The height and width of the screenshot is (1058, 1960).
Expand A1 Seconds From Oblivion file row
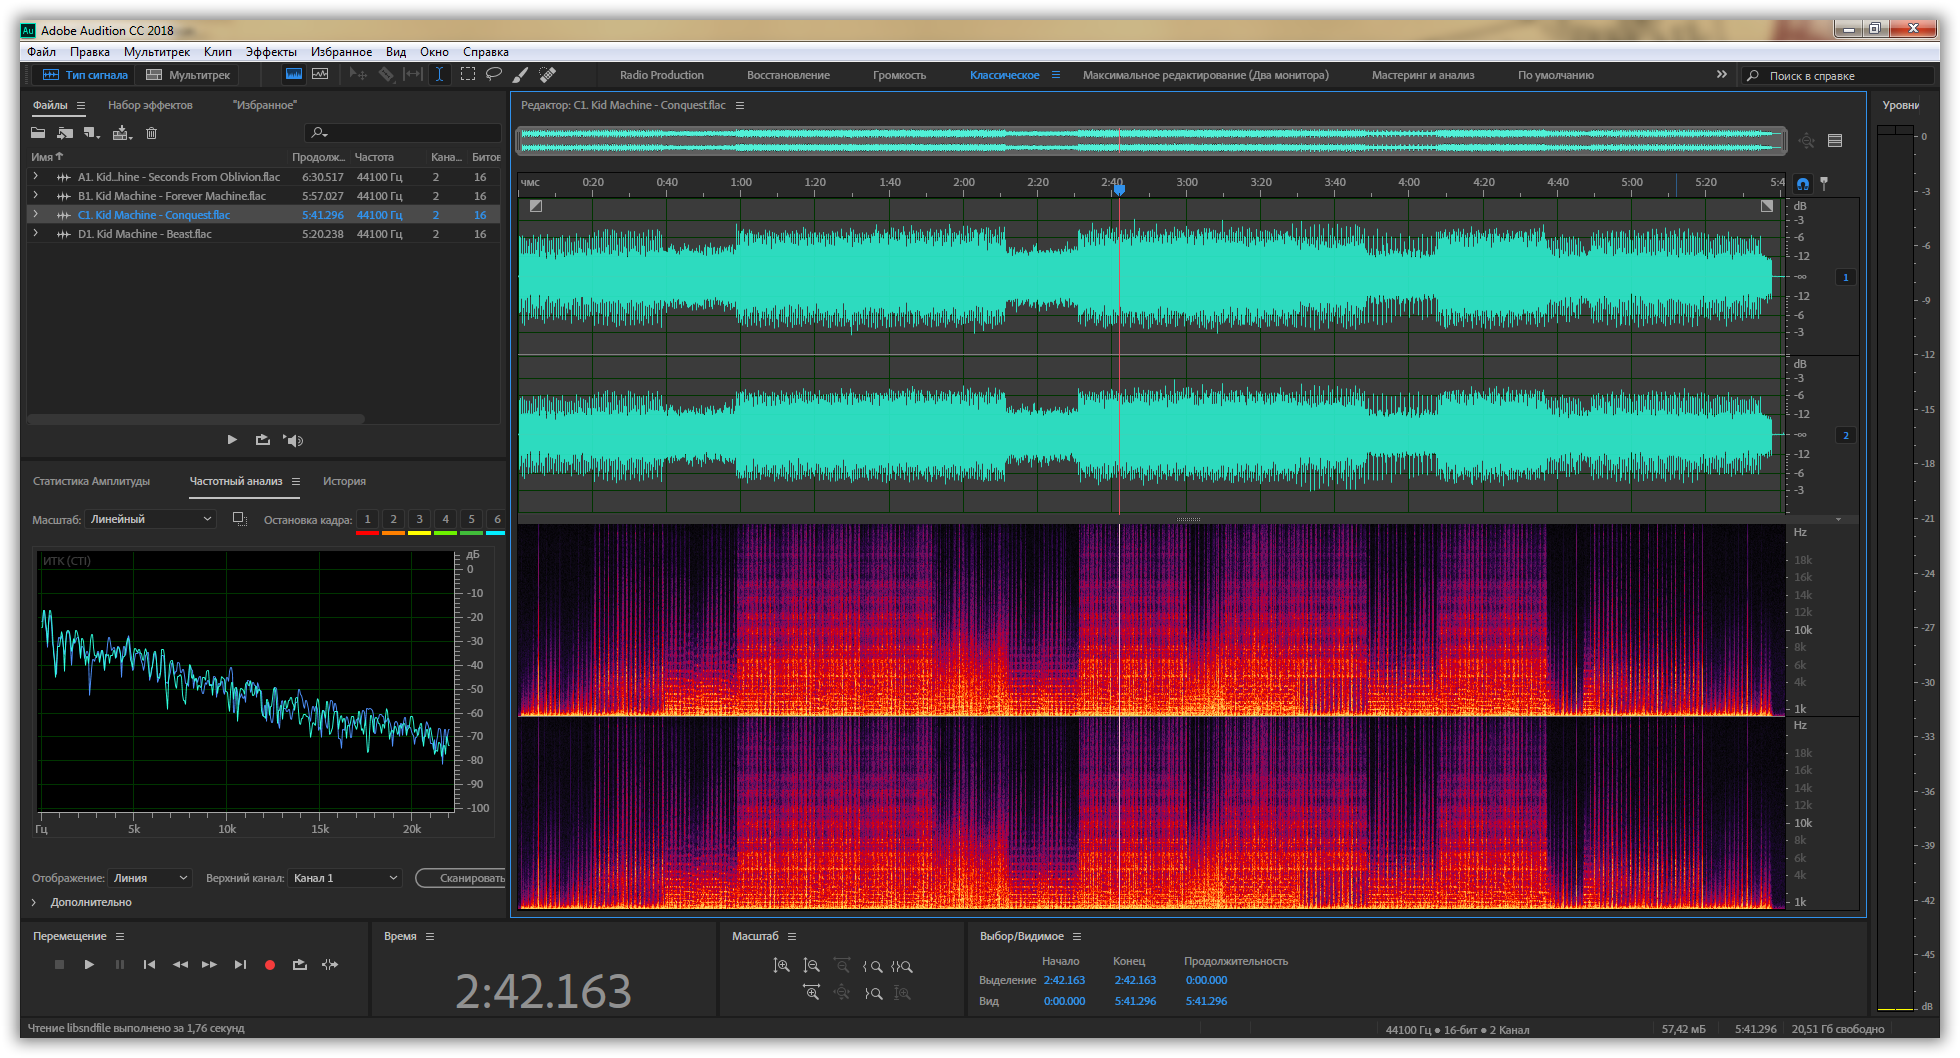tap(36, 176)
